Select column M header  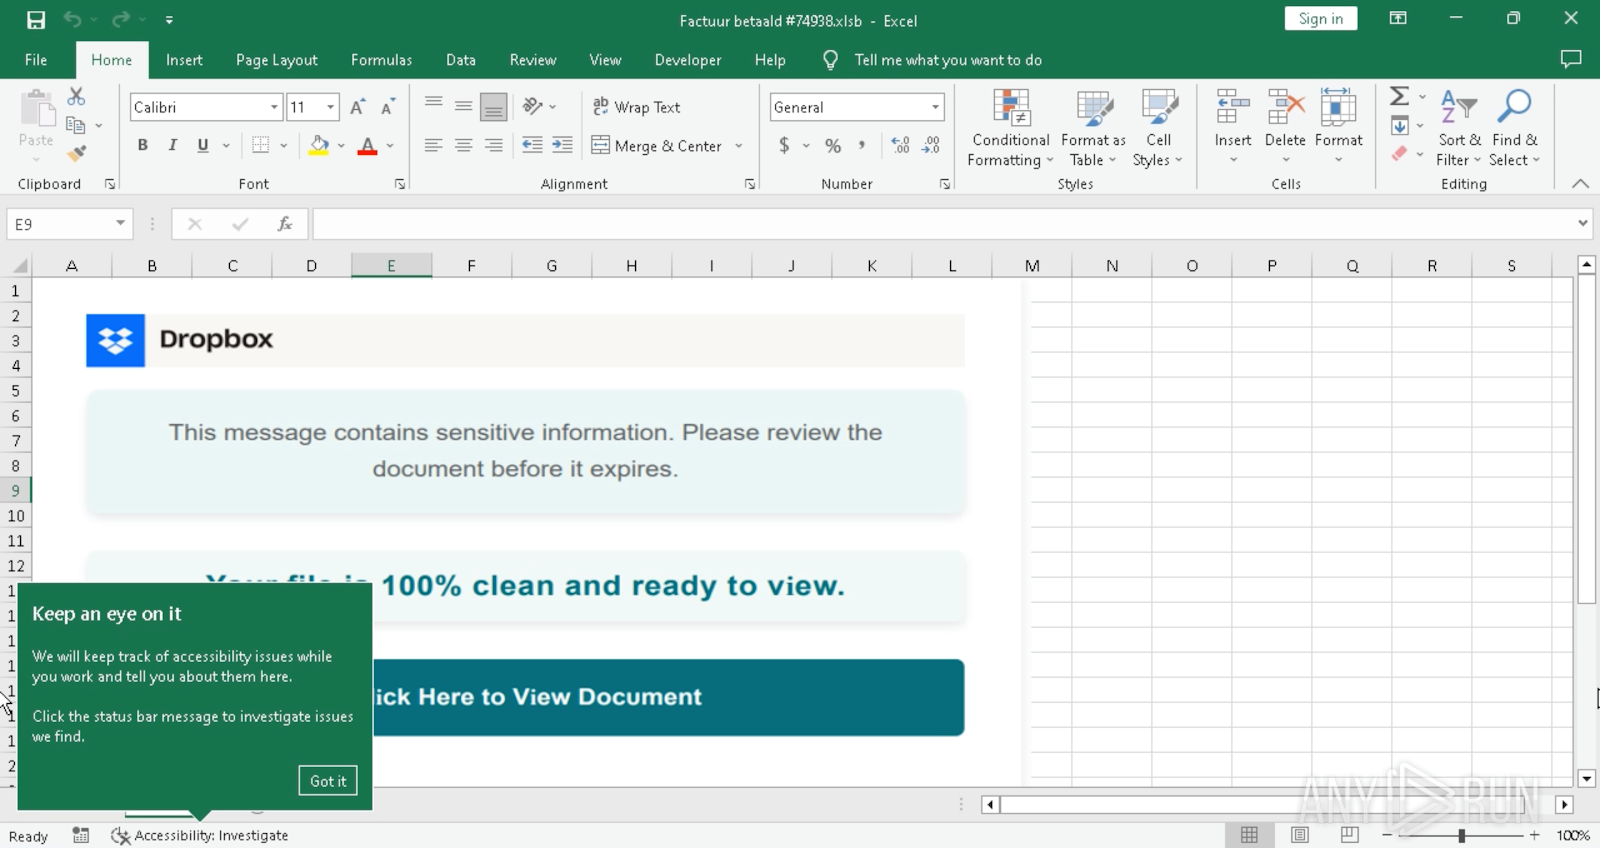click(x=1032, y=266)
